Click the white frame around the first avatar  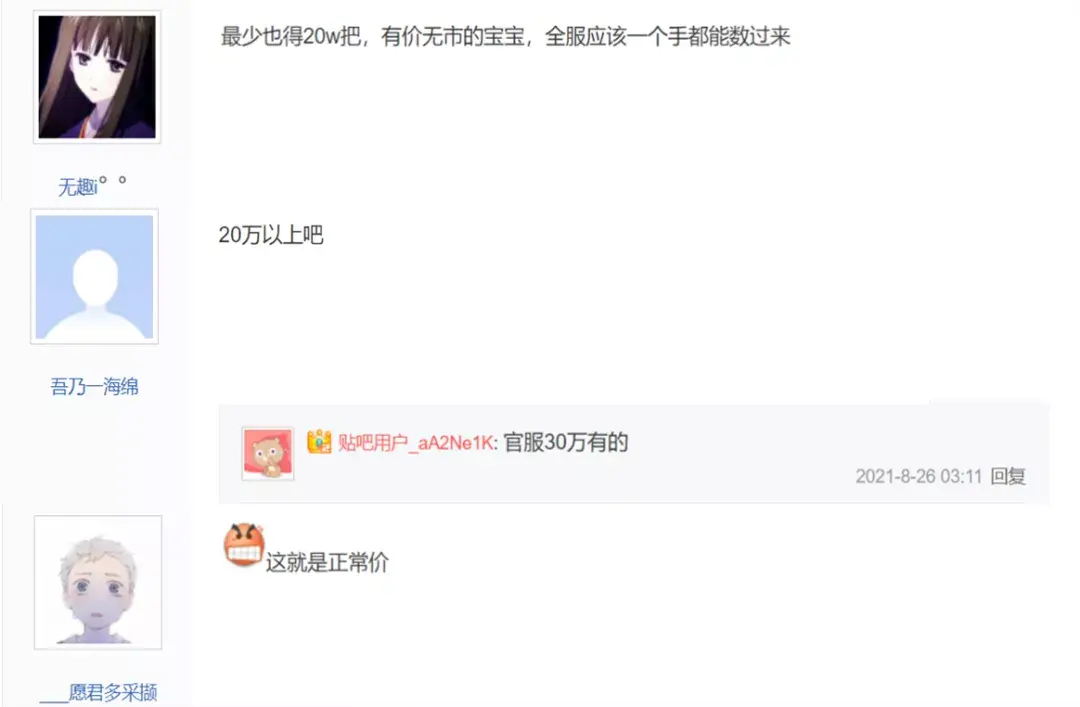click(97, 13)
